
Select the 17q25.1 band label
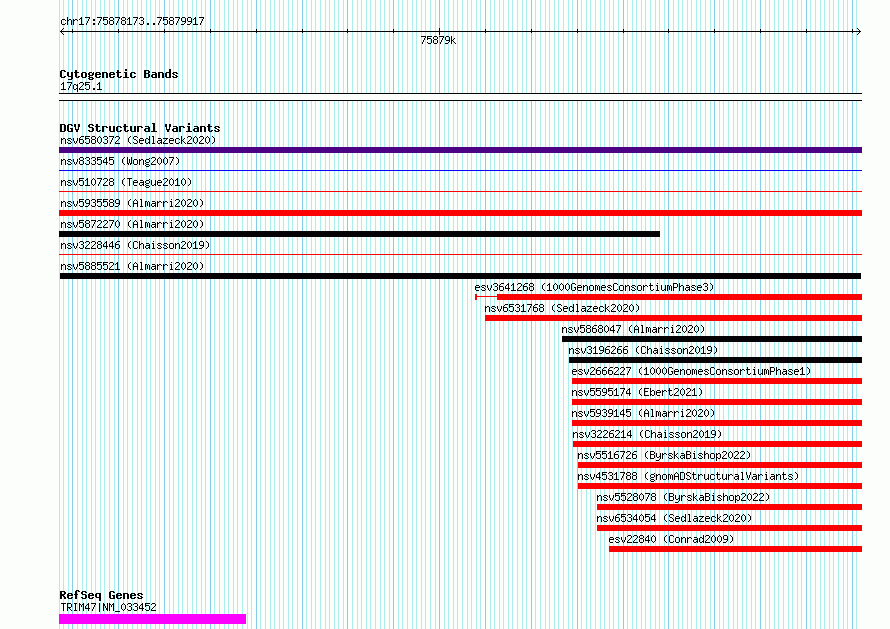[81, 86]
